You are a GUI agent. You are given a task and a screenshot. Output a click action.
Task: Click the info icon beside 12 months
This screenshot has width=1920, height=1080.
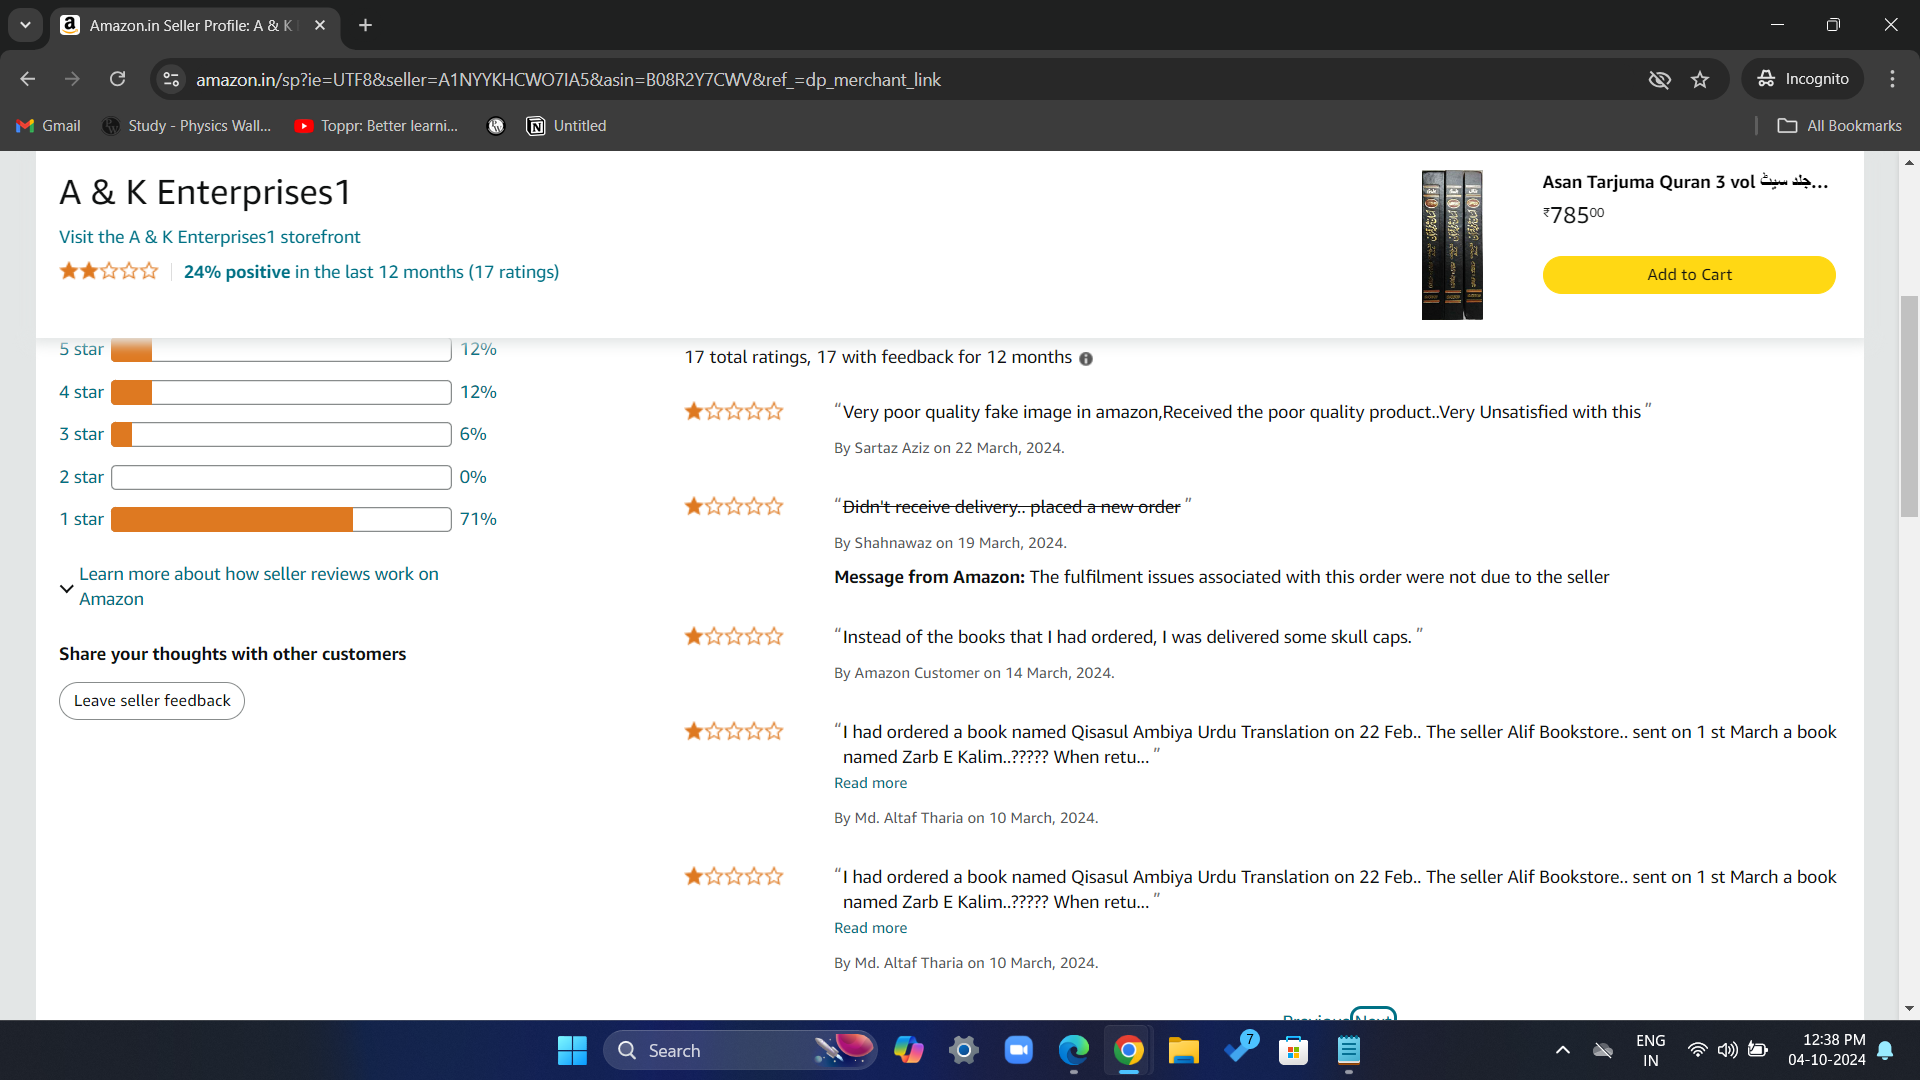coord(1086,359)
